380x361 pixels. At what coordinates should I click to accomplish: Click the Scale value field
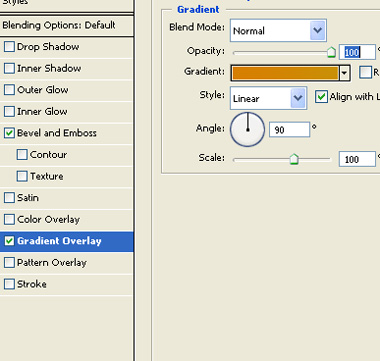[x=357, y=159]
